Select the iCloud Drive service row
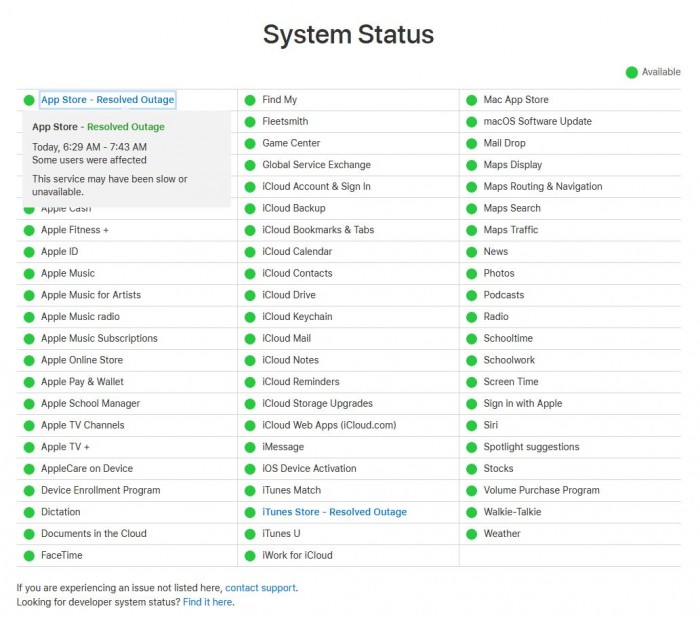Viewport: 700px width, 617px height. 289,295
